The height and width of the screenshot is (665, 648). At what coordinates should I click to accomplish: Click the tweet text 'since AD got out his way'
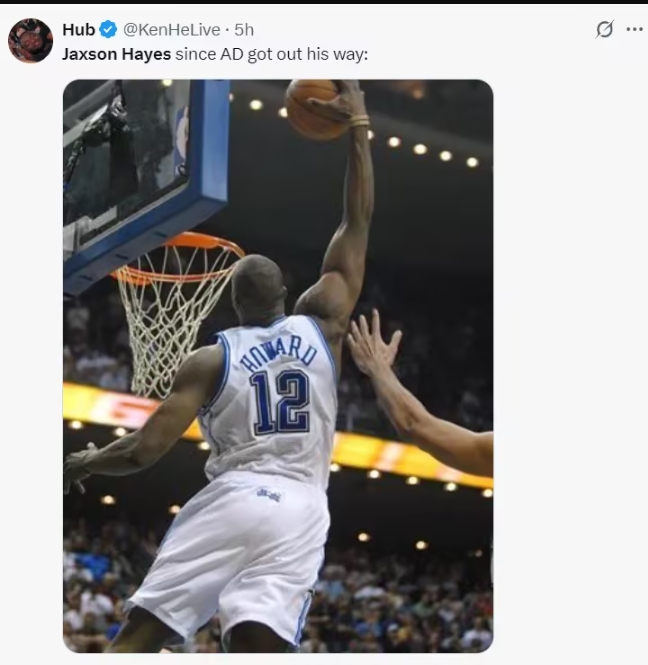[271, 53]
